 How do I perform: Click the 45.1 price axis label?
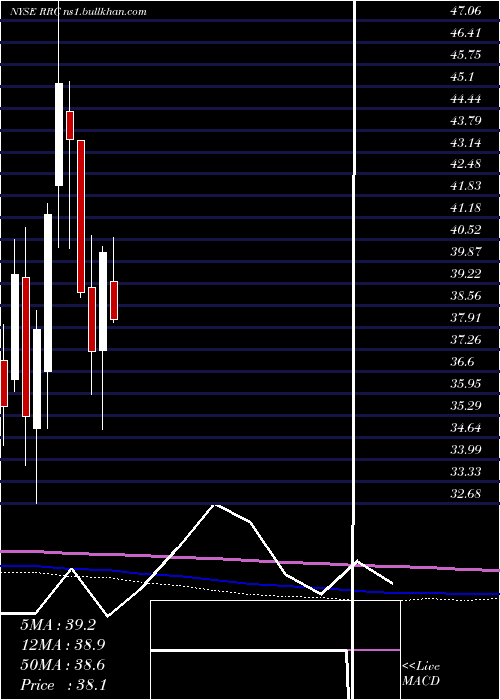coord(462,77)
